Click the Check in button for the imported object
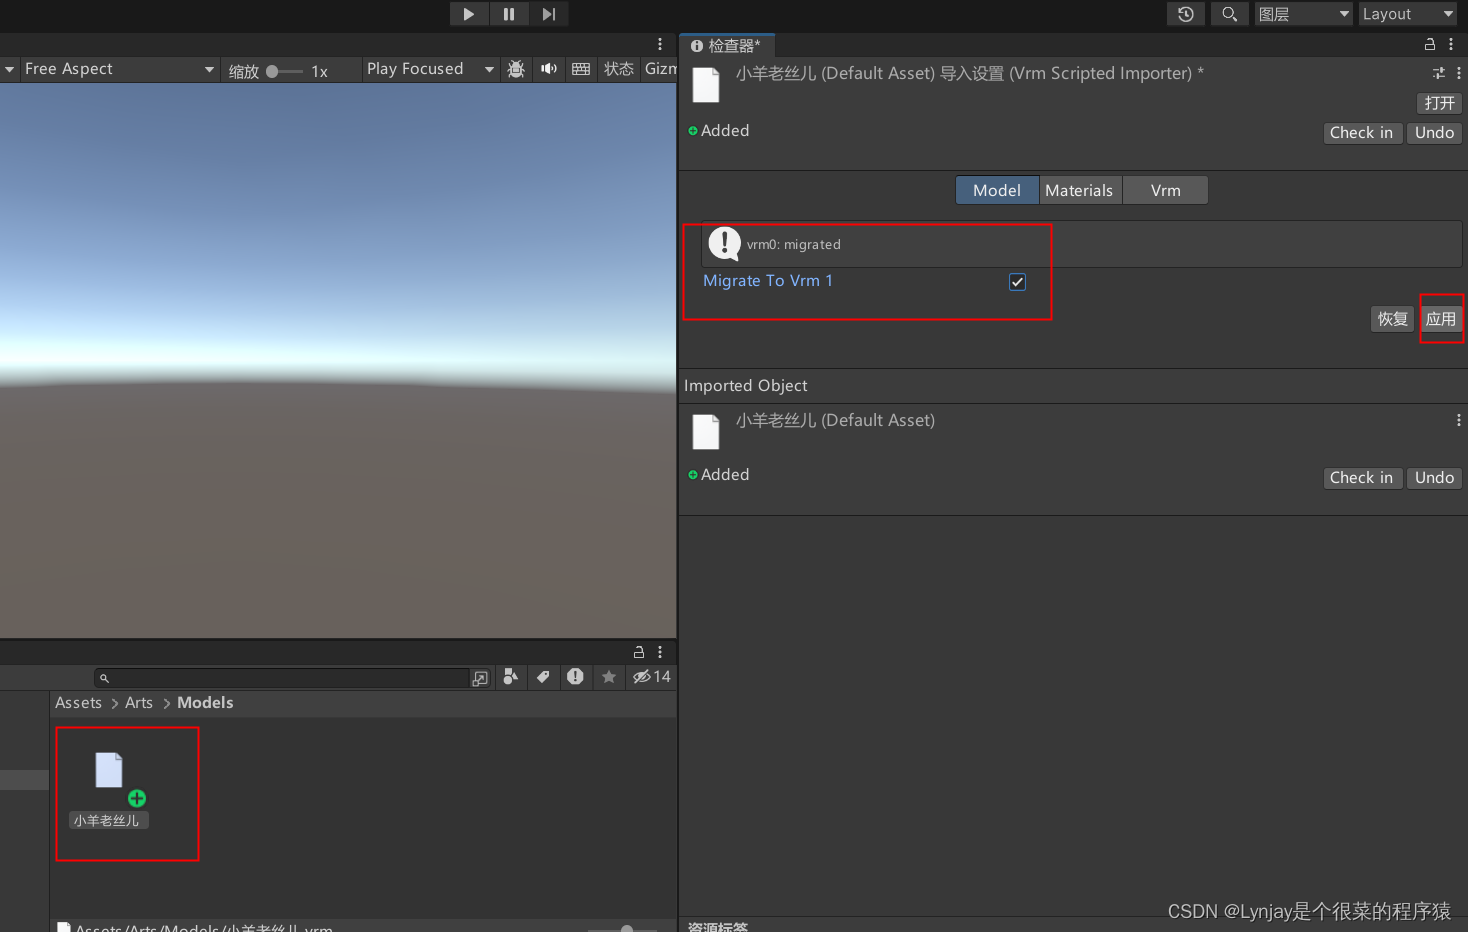1468x932 pixels. 1362,478
